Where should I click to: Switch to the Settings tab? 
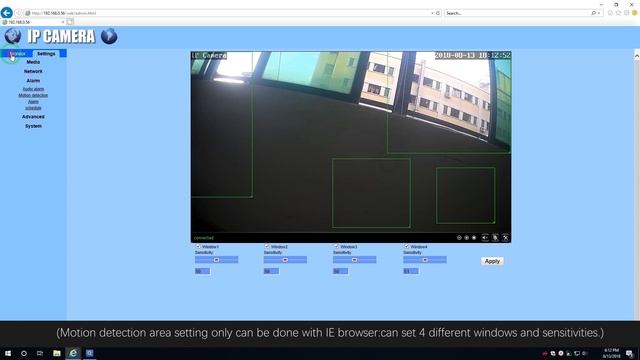[x=46, y=53]
